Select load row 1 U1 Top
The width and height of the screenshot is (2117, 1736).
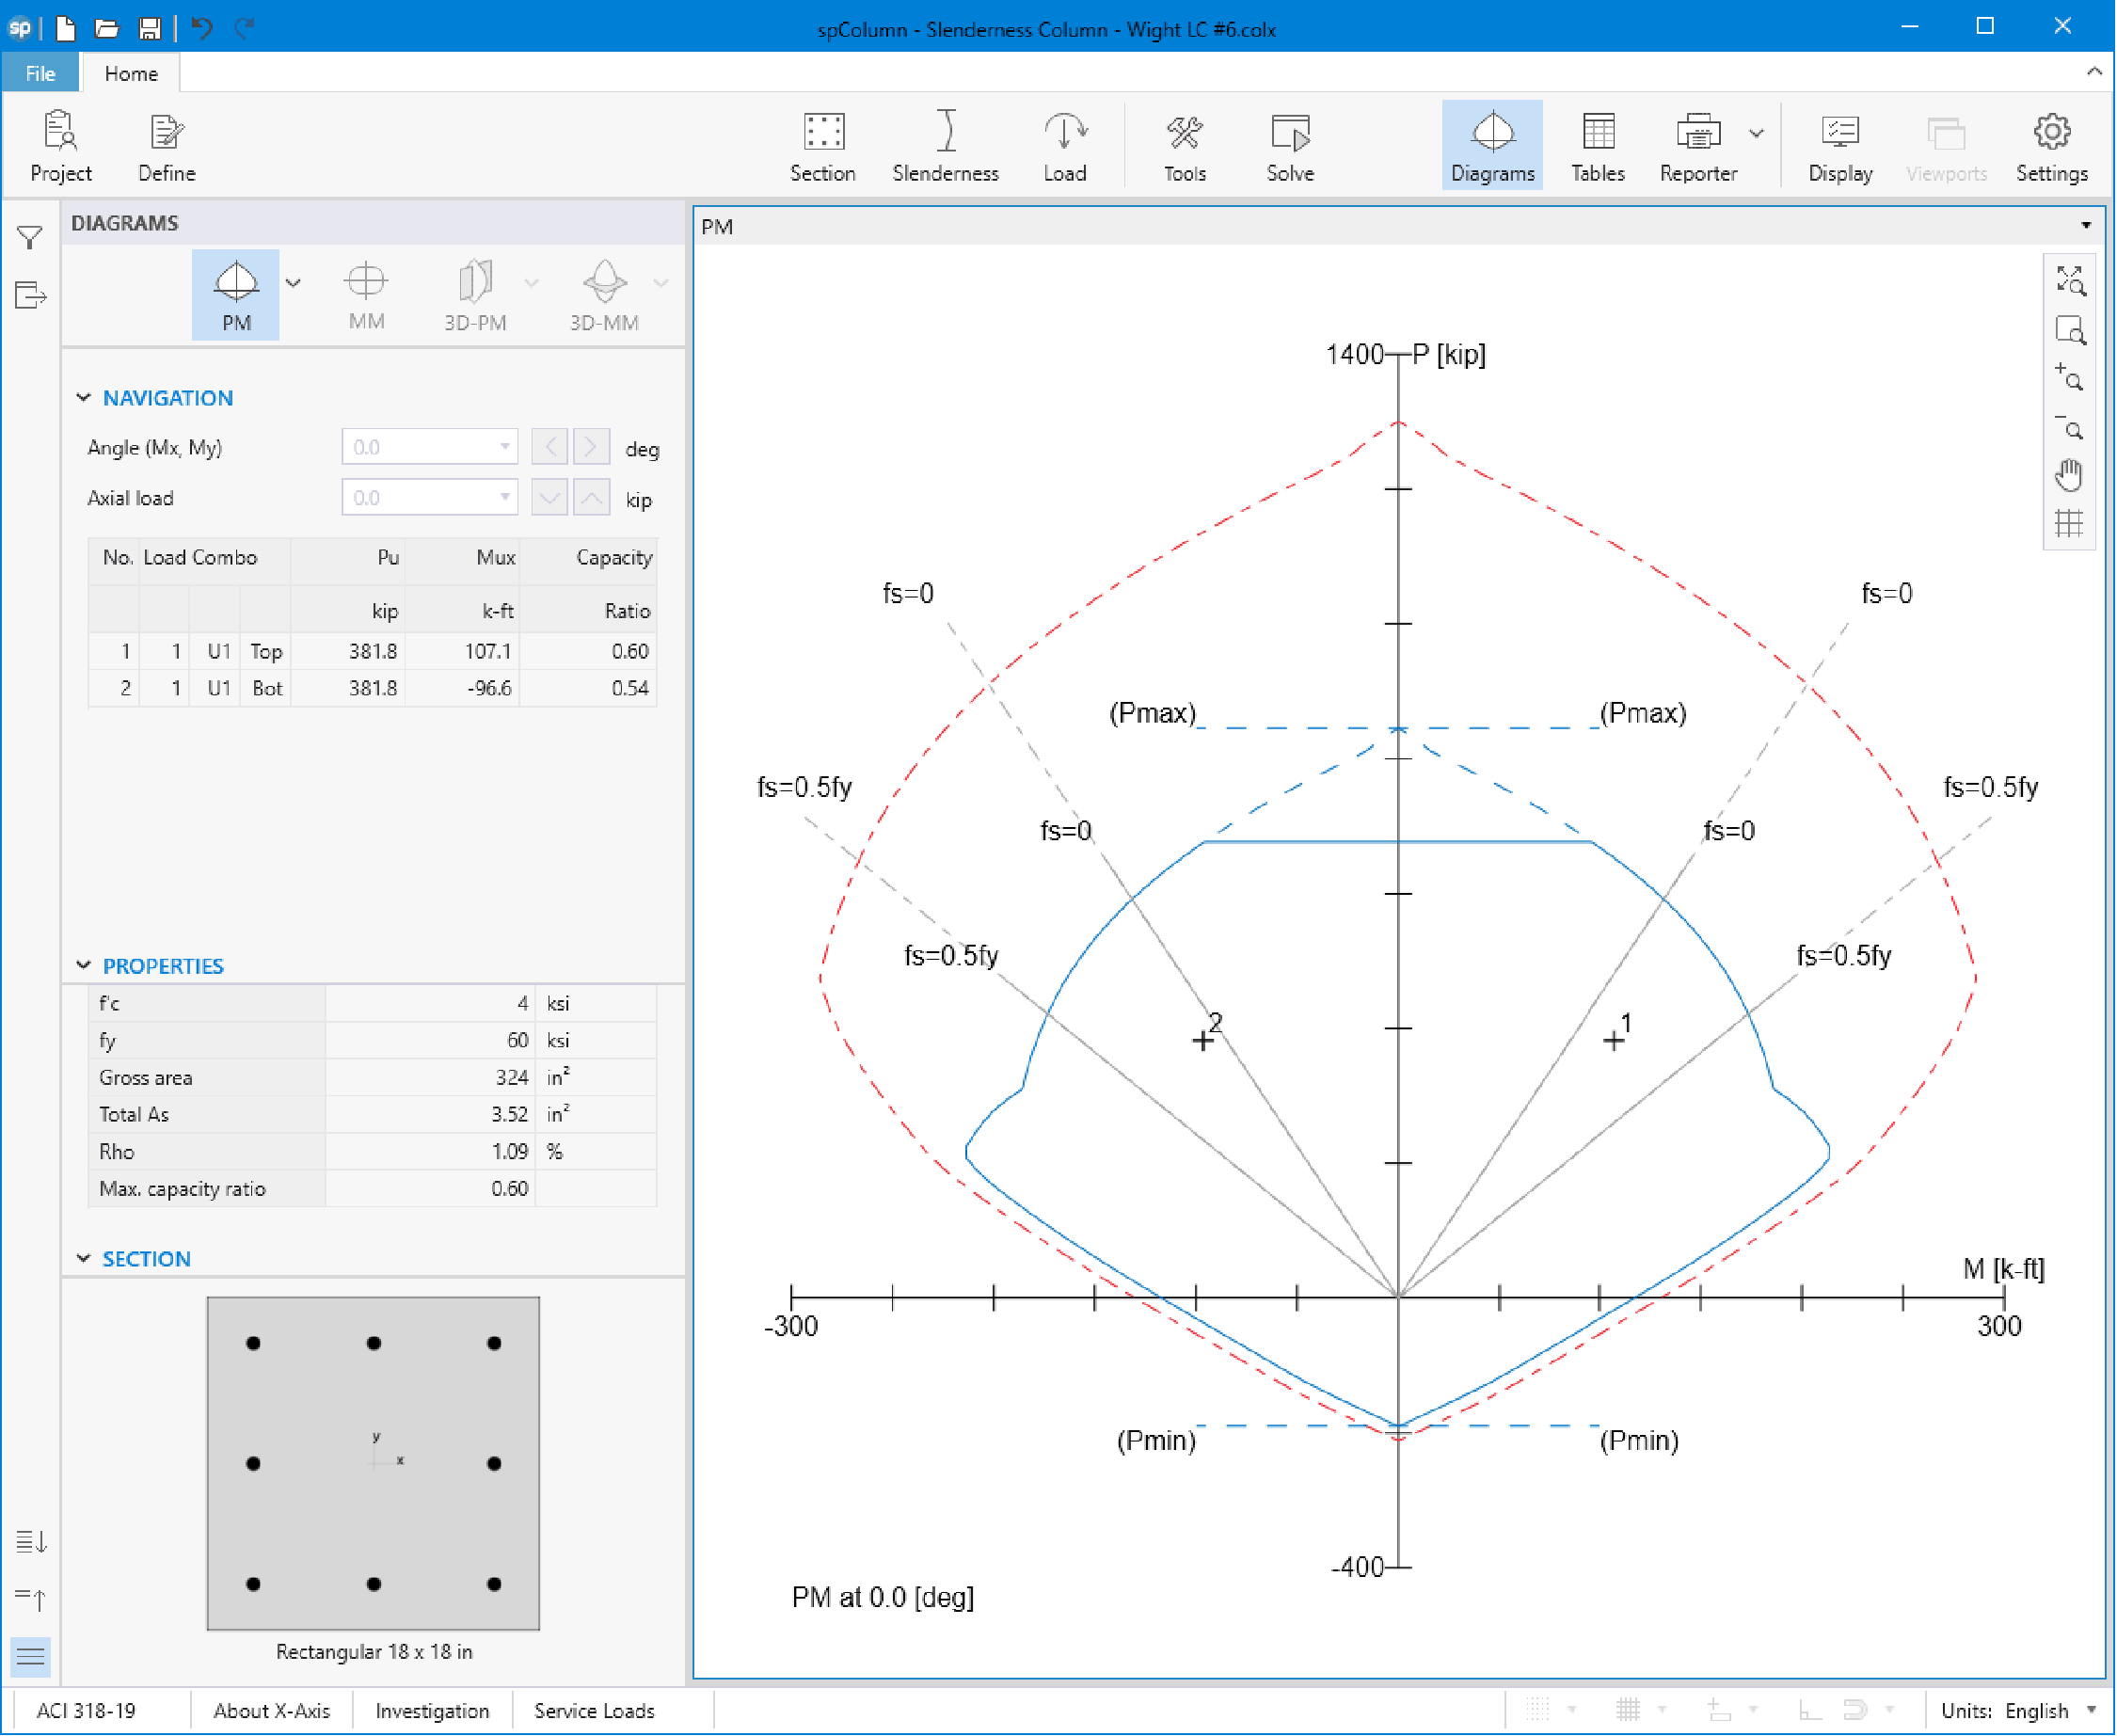click(x=373, y=652)
